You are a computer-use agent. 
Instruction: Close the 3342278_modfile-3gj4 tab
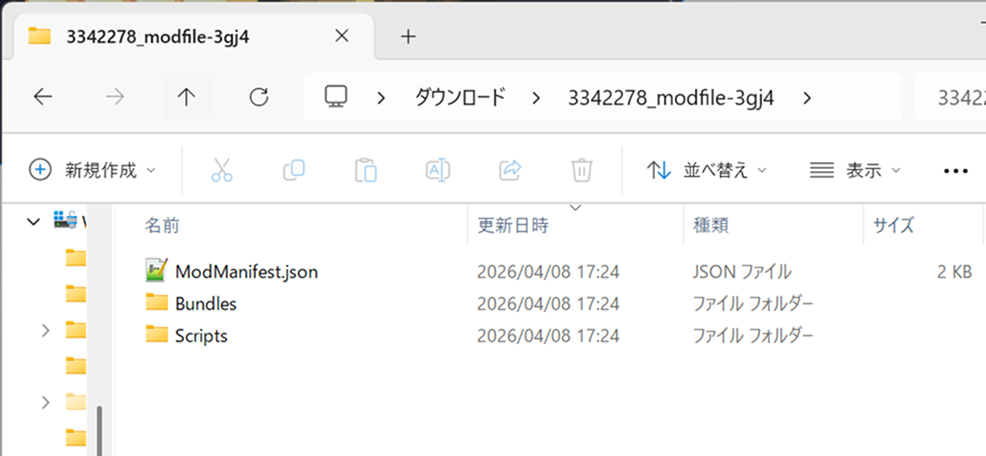[x=341, y=36]
